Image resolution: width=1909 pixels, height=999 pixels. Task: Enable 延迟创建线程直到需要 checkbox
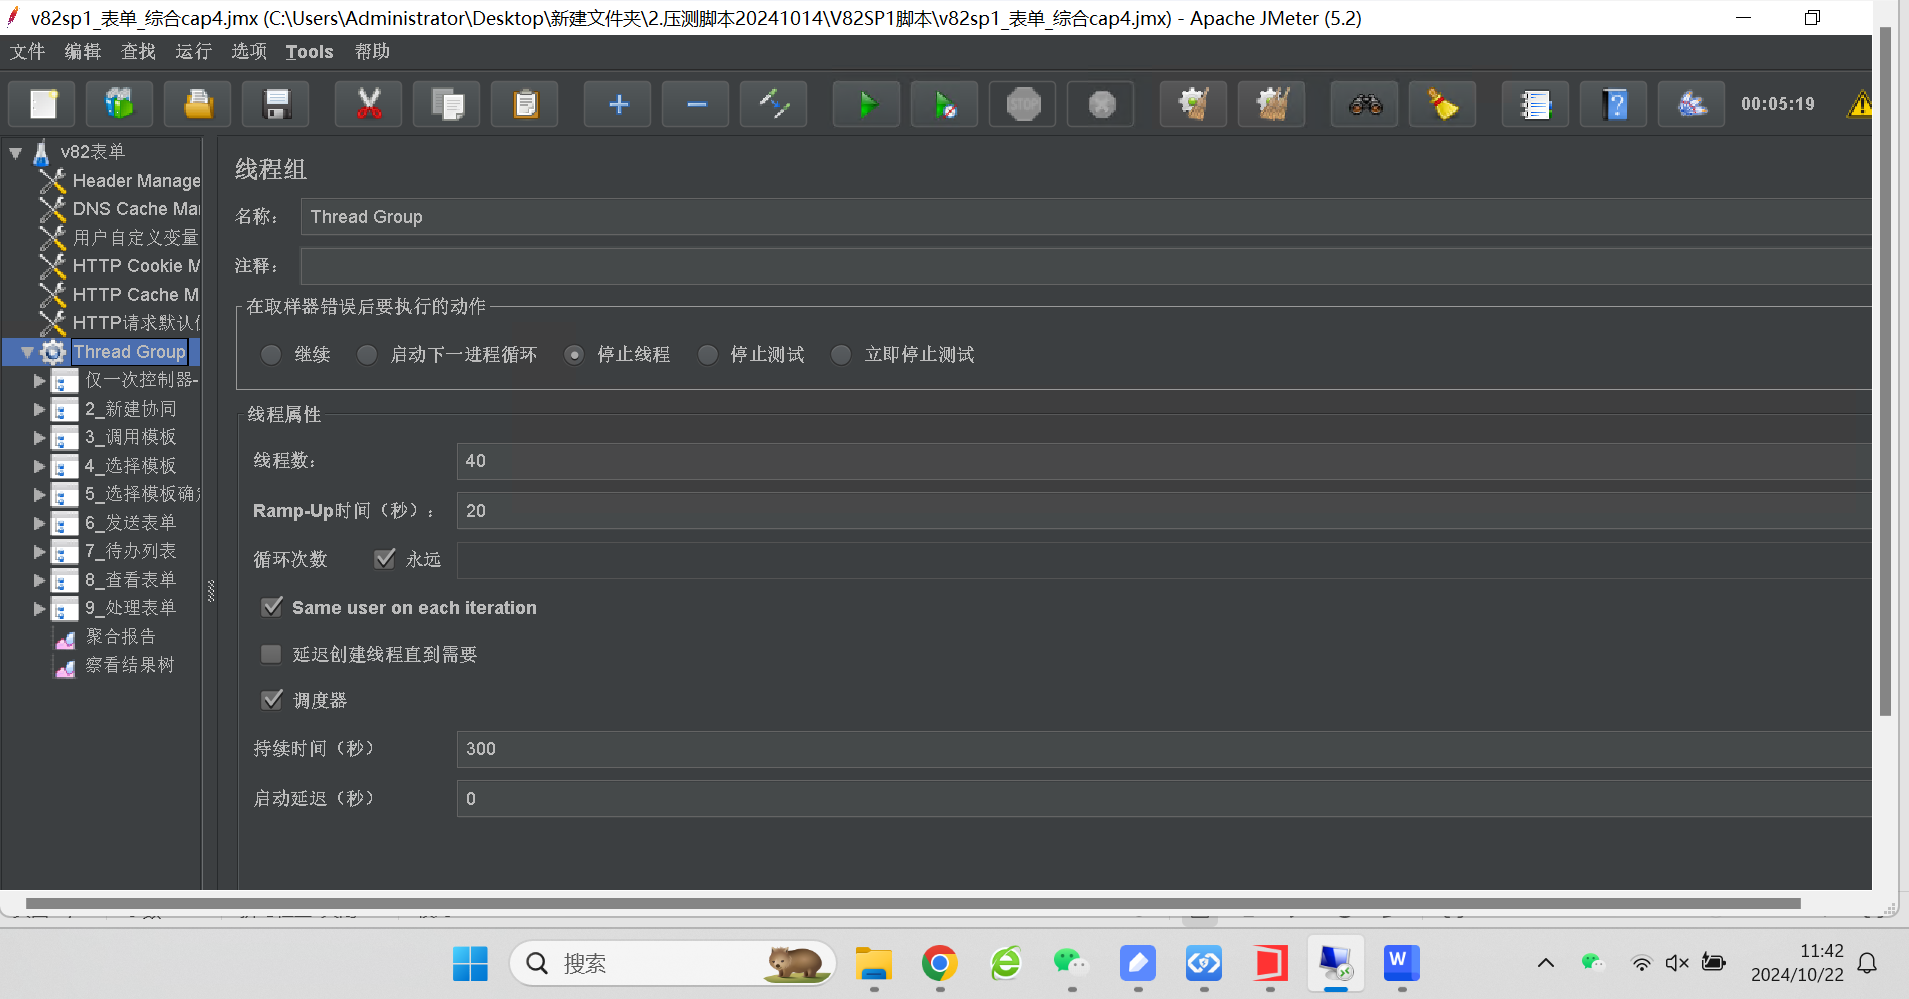271,654
